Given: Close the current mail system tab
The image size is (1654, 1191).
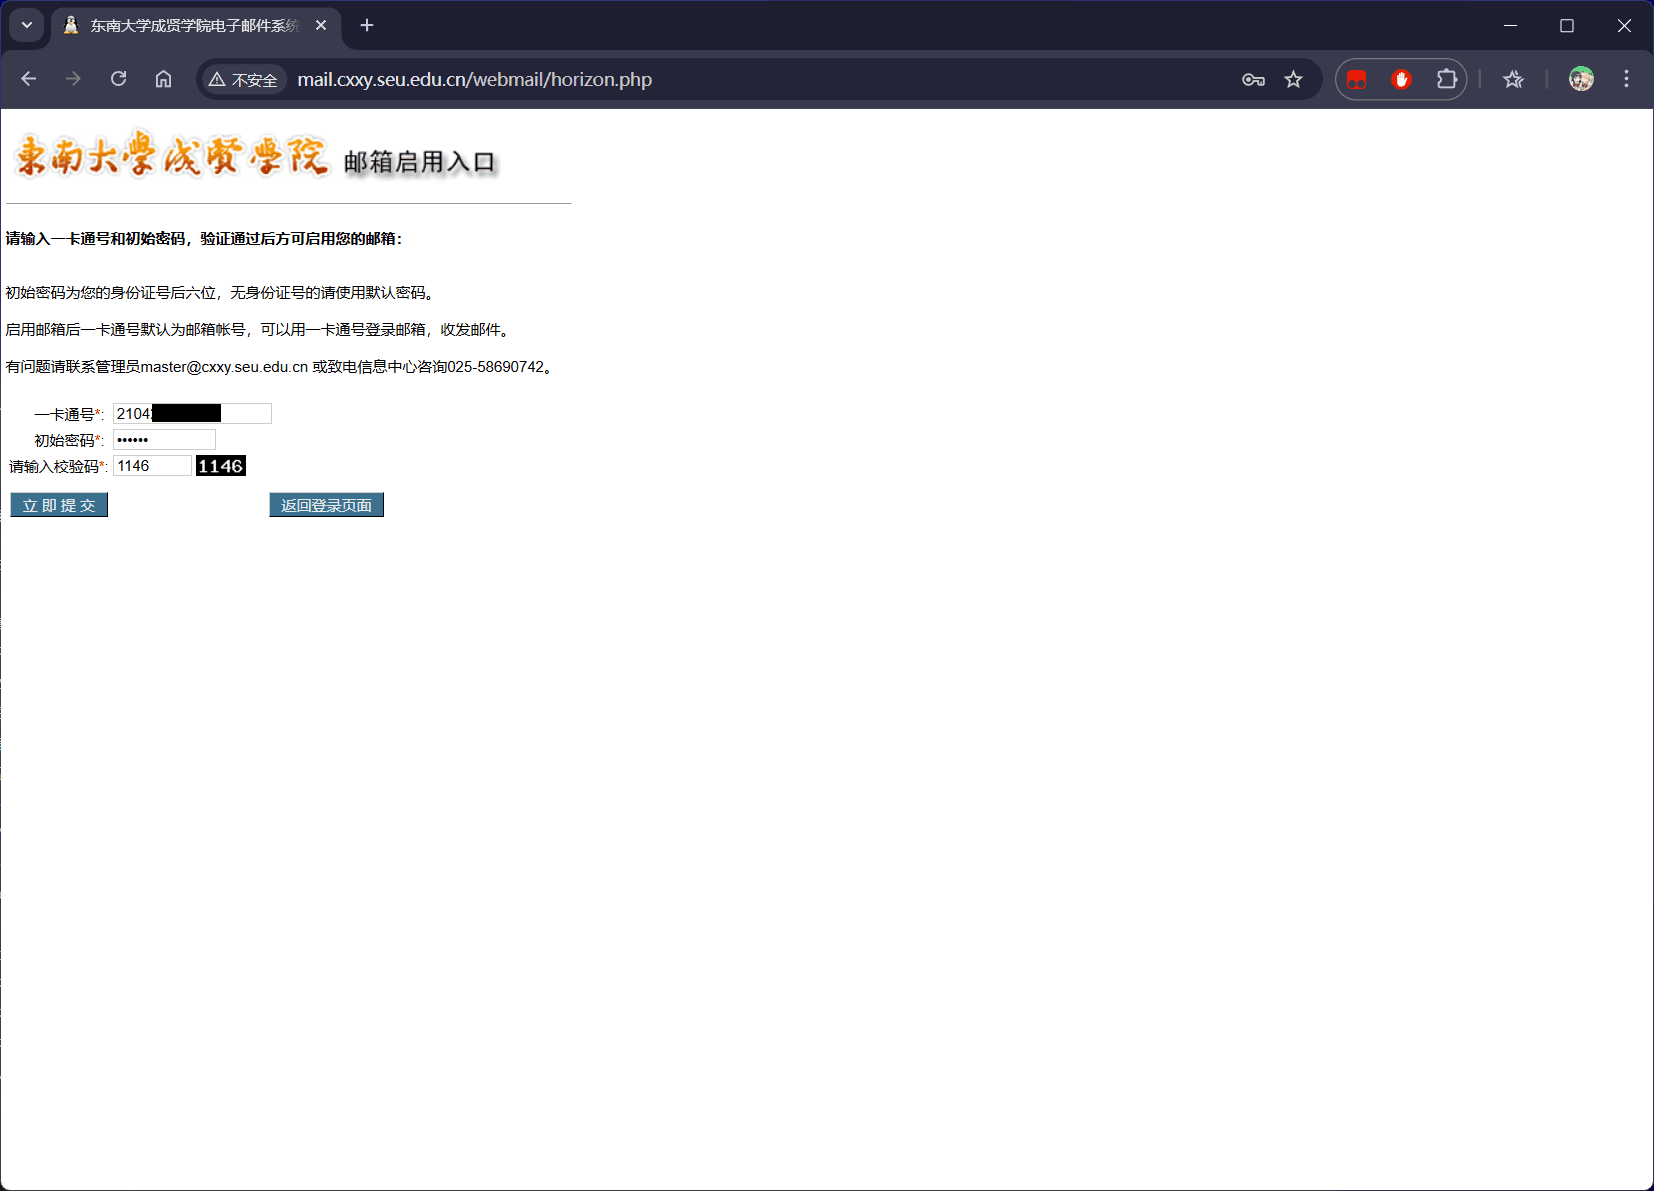Looking at the screenshot, I should point(321,26).
